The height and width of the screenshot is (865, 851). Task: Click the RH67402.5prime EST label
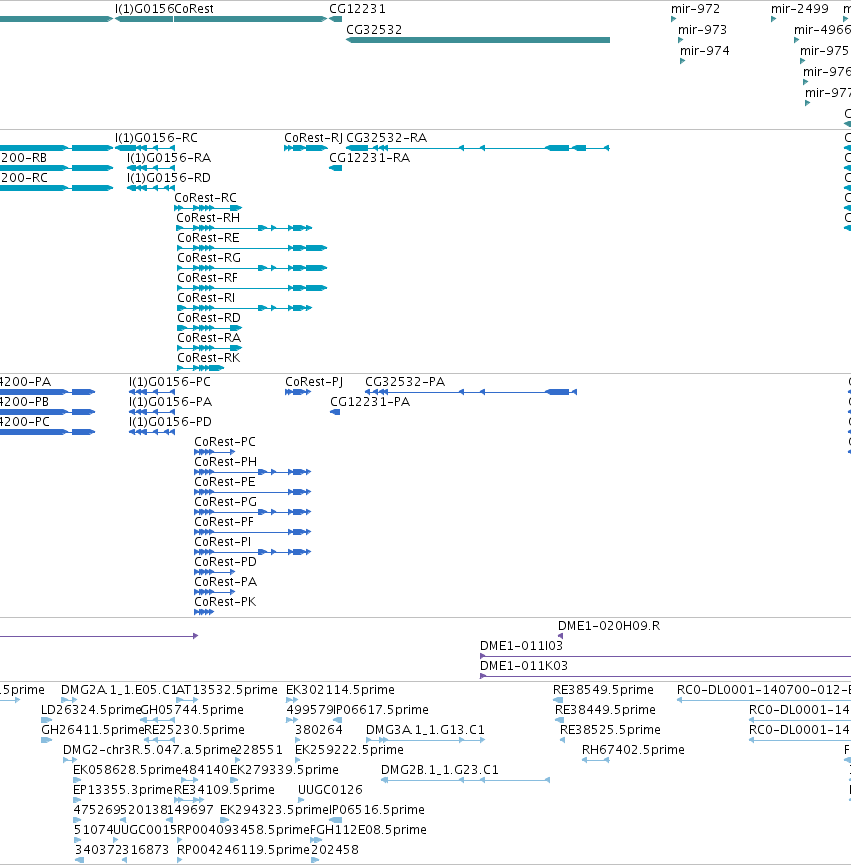tap(633, 749)
